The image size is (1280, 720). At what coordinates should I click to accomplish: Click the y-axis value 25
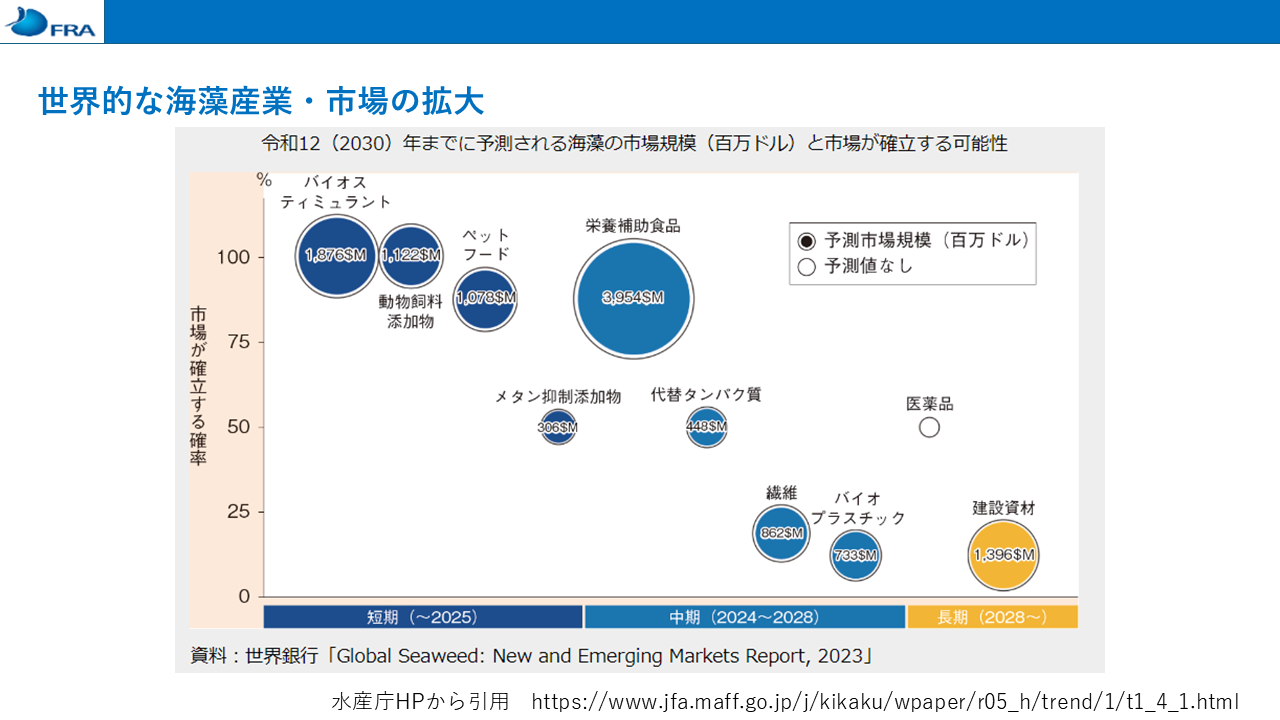(x=240, y=512)
